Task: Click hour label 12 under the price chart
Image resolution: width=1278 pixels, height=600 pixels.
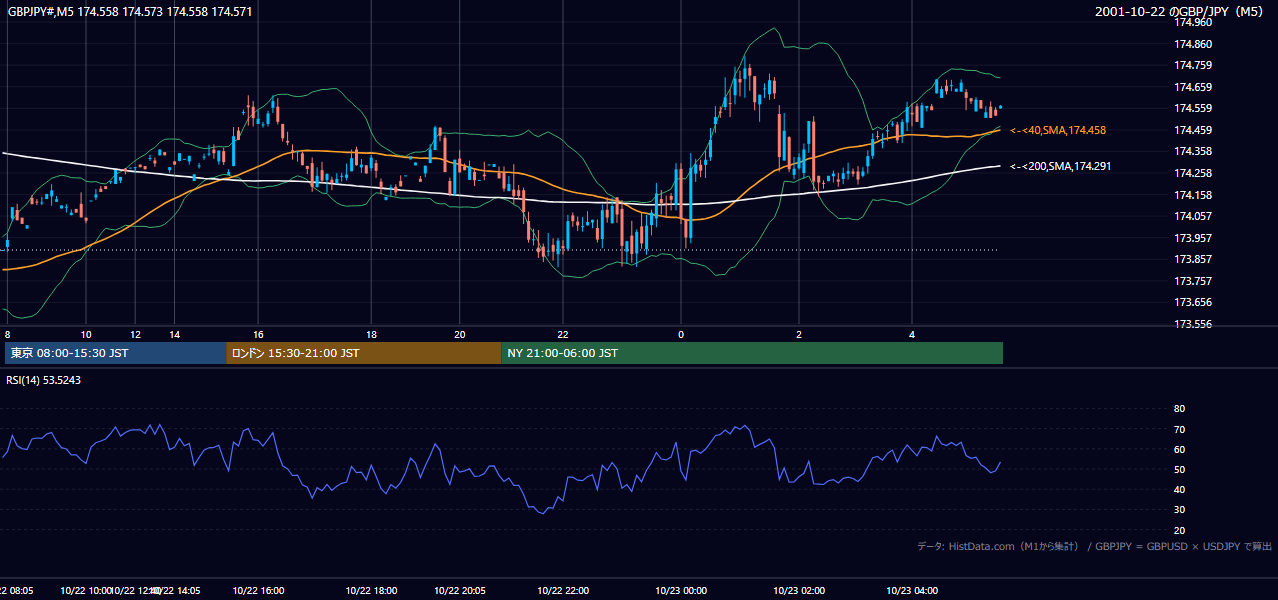Action: (x=136, y=334)
